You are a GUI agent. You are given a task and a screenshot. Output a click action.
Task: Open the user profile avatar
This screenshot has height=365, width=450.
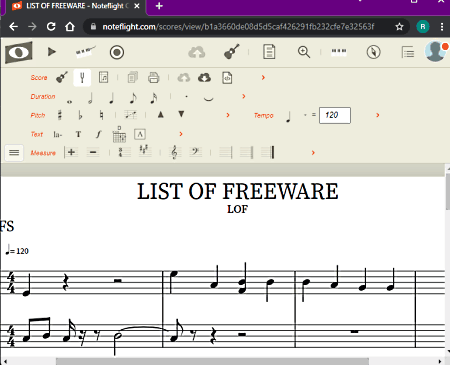point(435,52)
